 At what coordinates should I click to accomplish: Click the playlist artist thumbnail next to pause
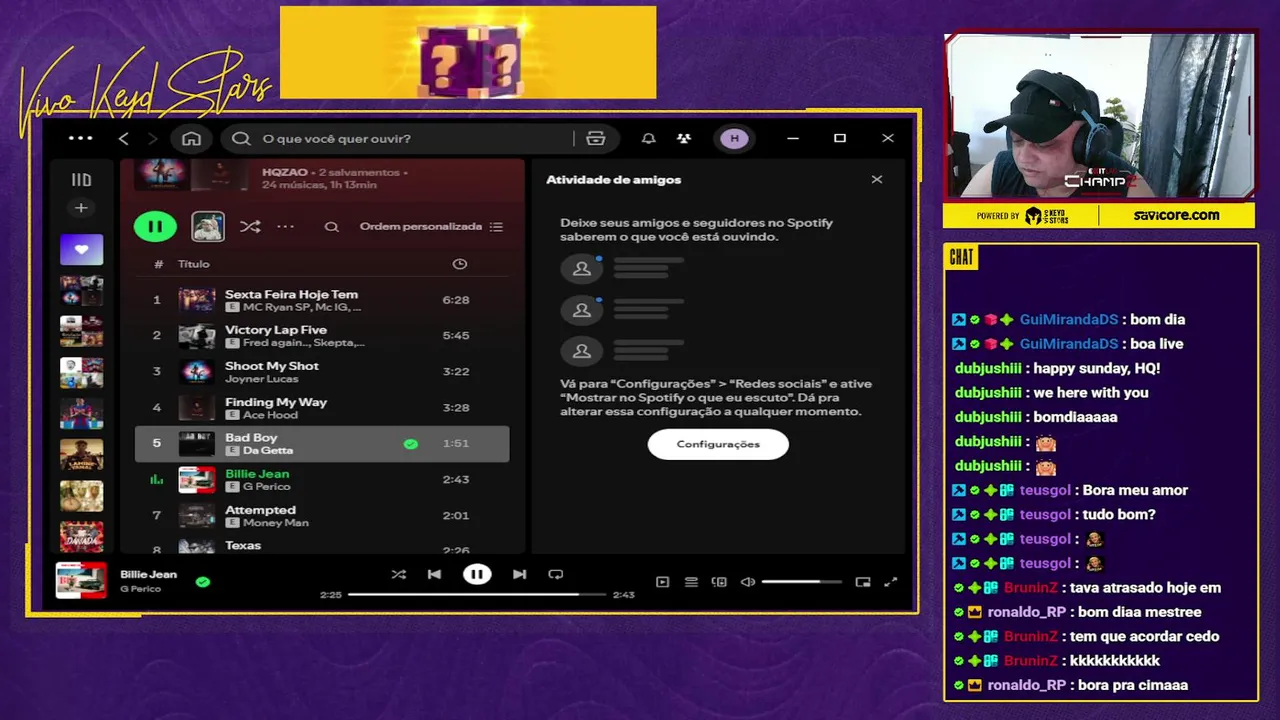[x=208, y=226]
